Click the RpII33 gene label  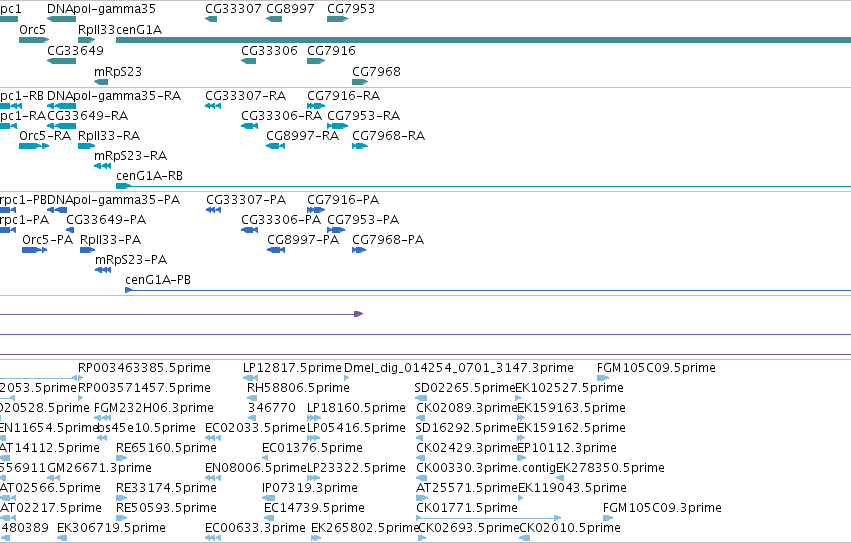pyautogui.click(x=97, y=29)
